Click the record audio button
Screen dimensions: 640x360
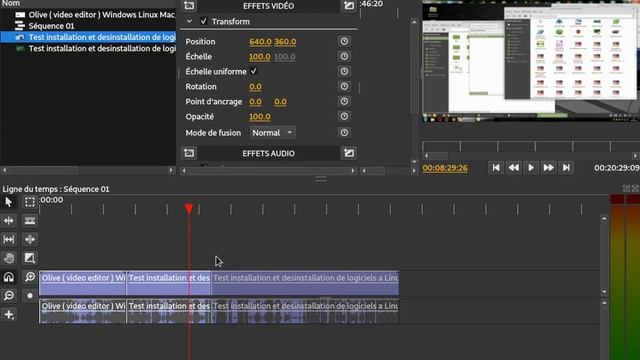[30, 296]
